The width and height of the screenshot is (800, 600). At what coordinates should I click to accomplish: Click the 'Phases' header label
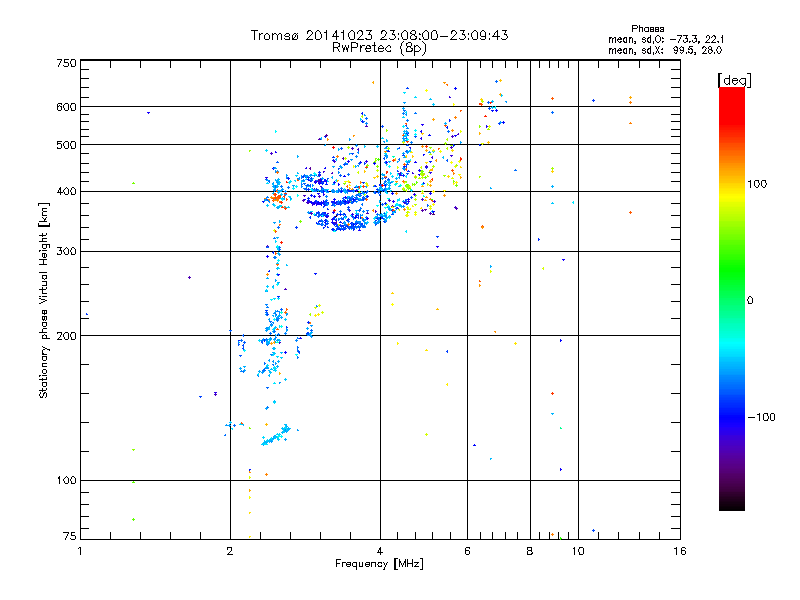point(647,29)
